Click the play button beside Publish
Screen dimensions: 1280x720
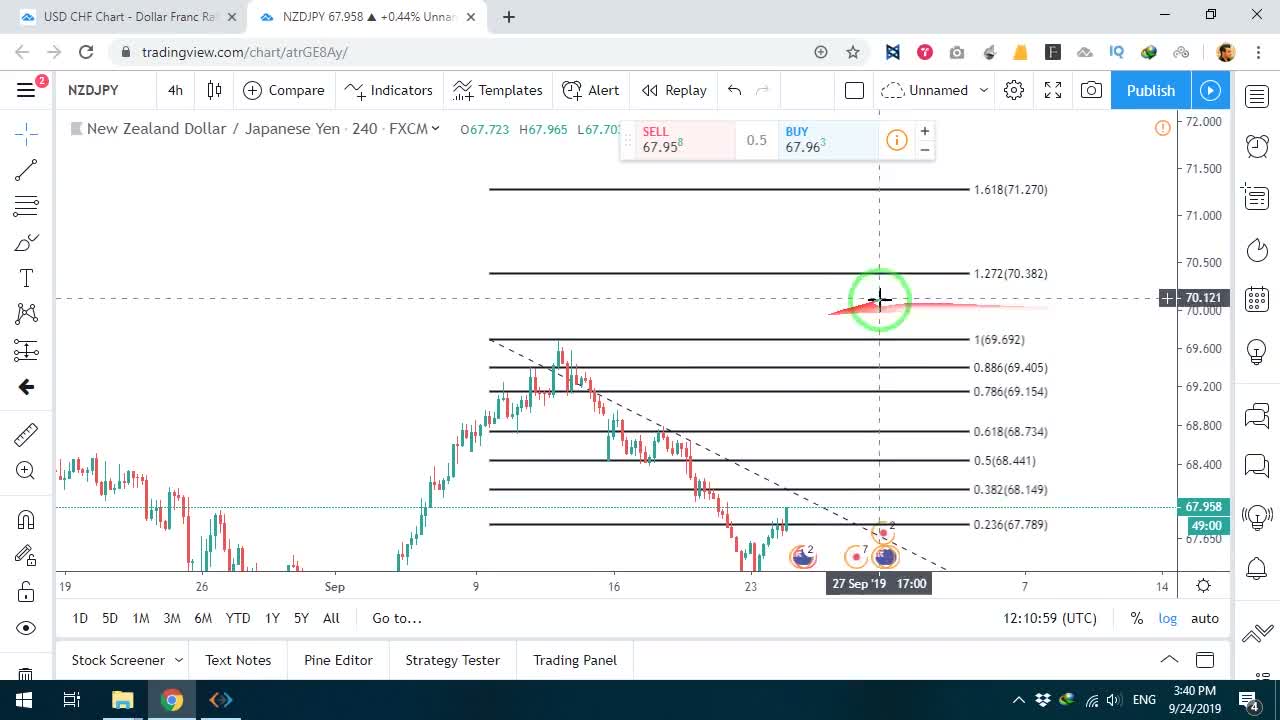(1210, 90)
